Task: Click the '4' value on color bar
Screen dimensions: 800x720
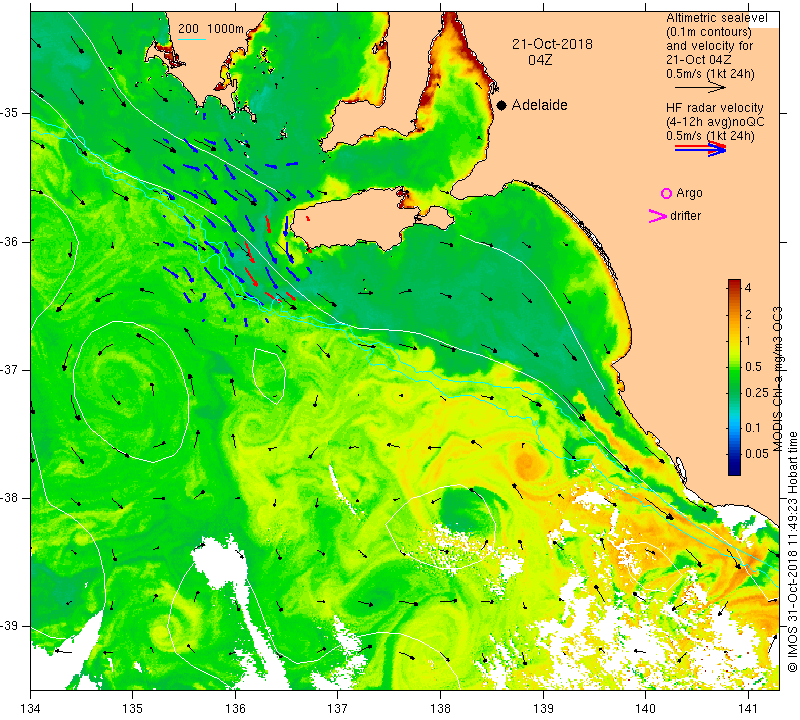Action: (x=748, y=288)
